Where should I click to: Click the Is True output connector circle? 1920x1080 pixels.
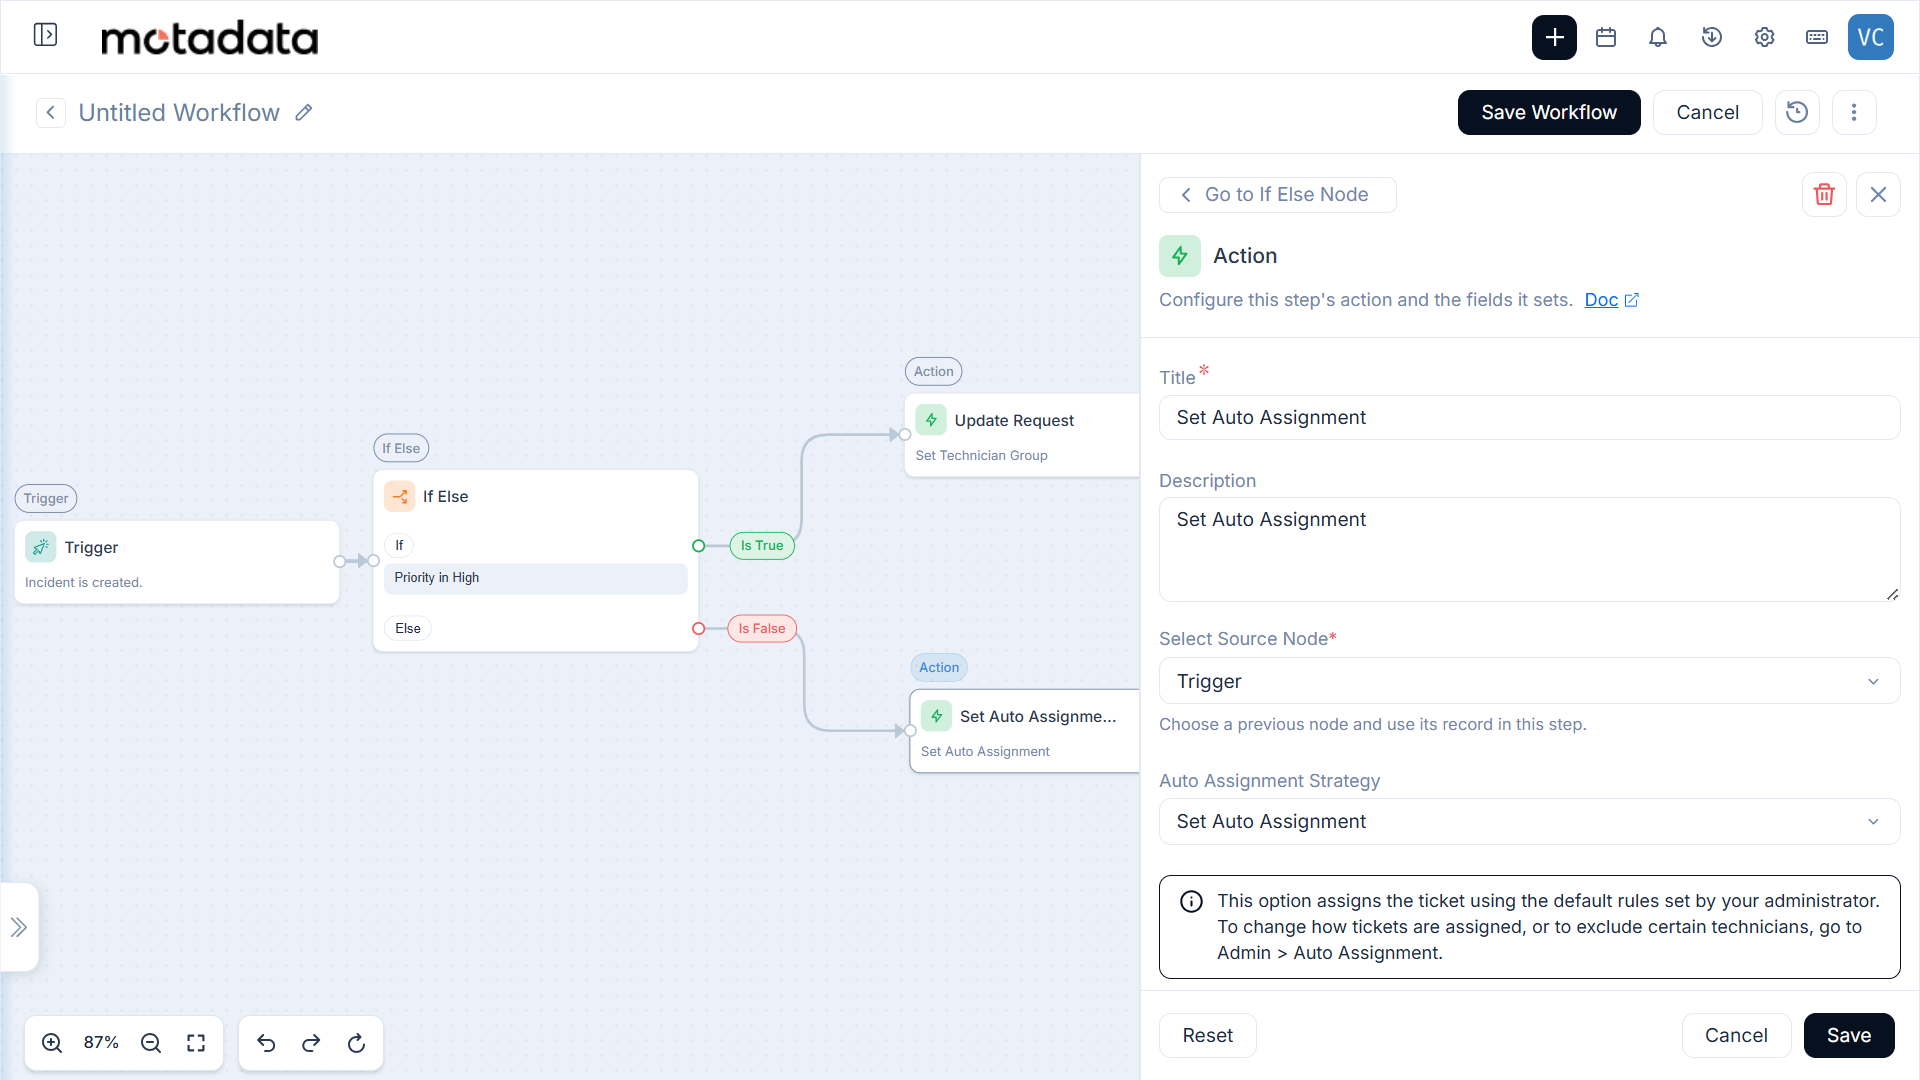699,545
